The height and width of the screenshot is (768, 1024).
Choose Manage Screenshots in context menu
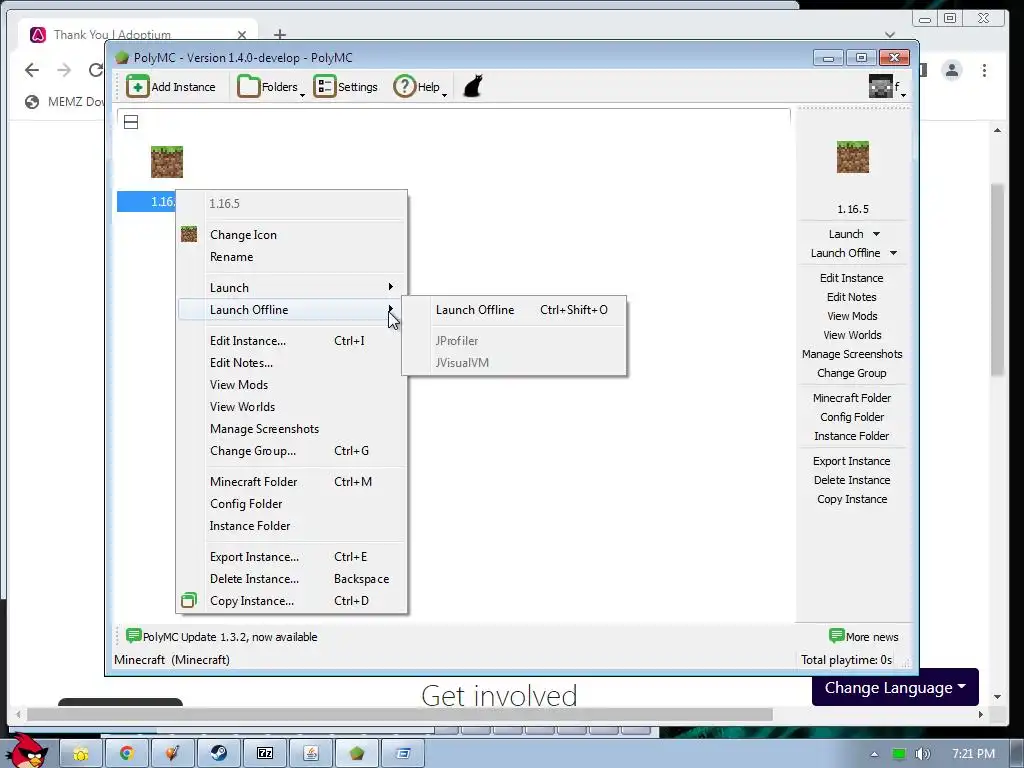291,428
